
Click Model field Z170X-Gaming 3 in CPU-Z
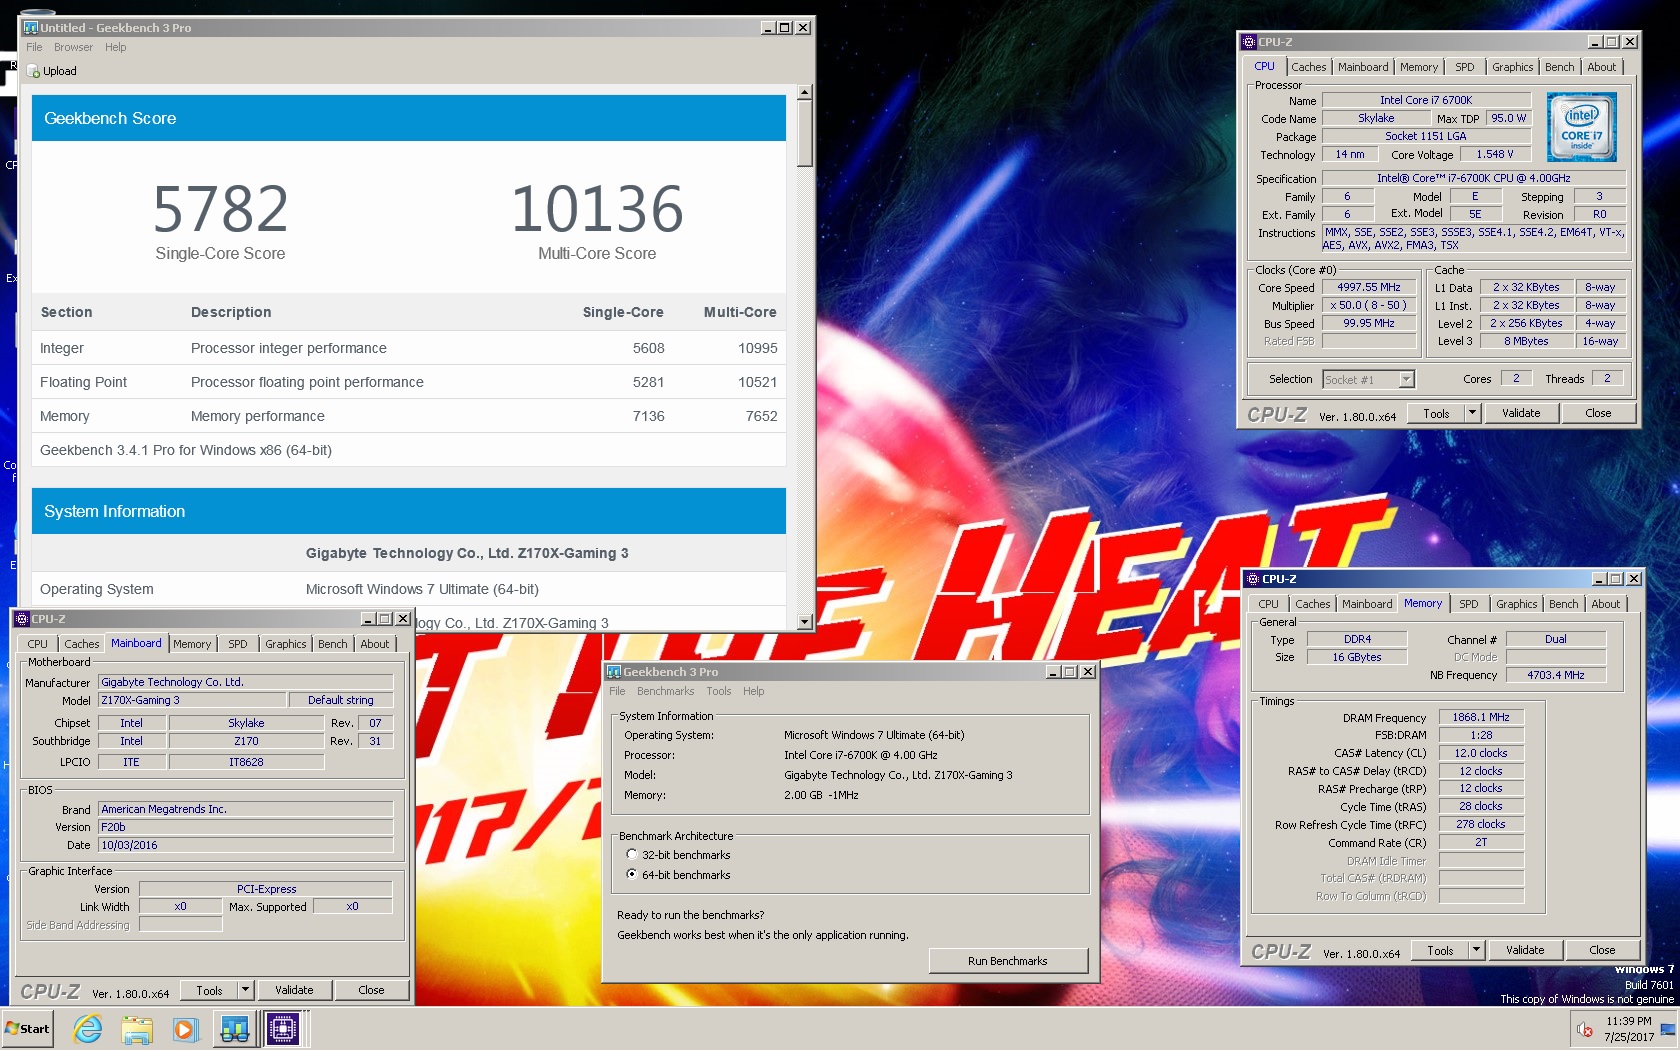click(192, 700)
